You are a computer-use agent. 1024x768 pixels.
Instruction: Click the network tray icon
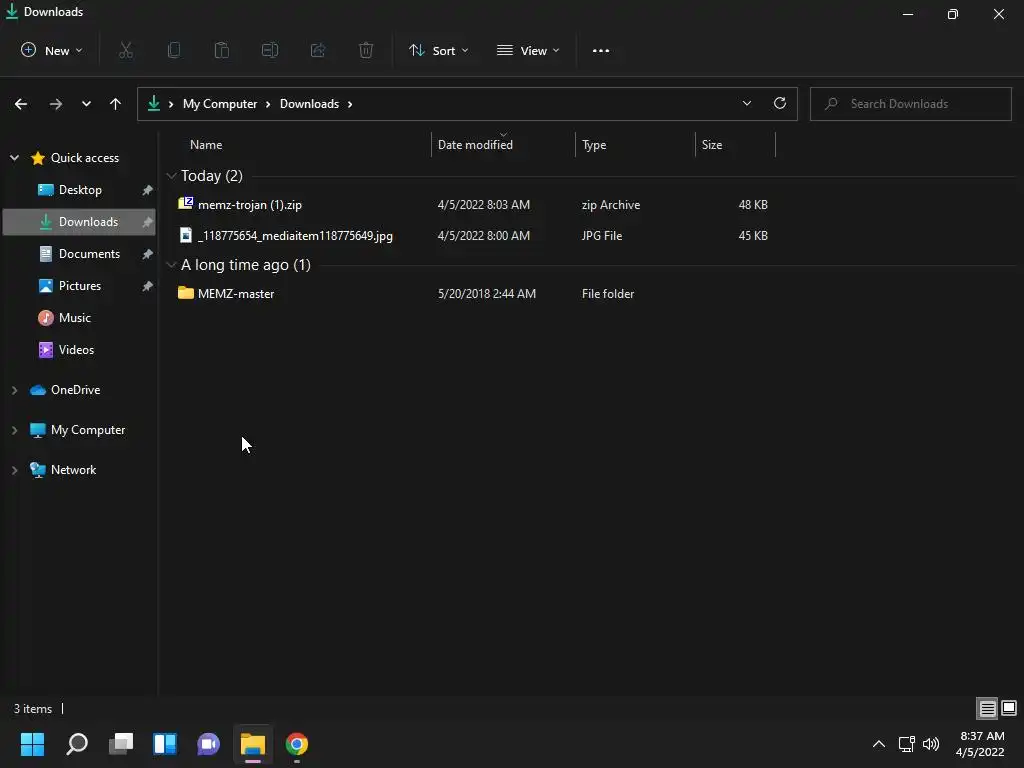tap(906, 744)
